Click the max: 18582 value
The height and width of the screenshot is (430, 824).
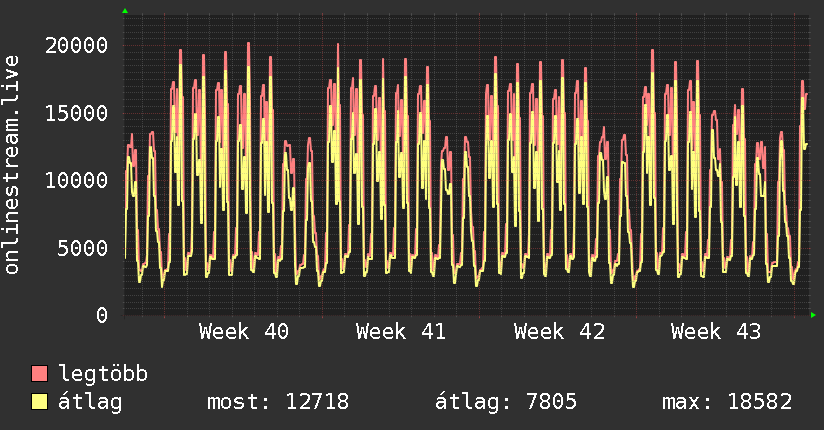tap(727, 402)
